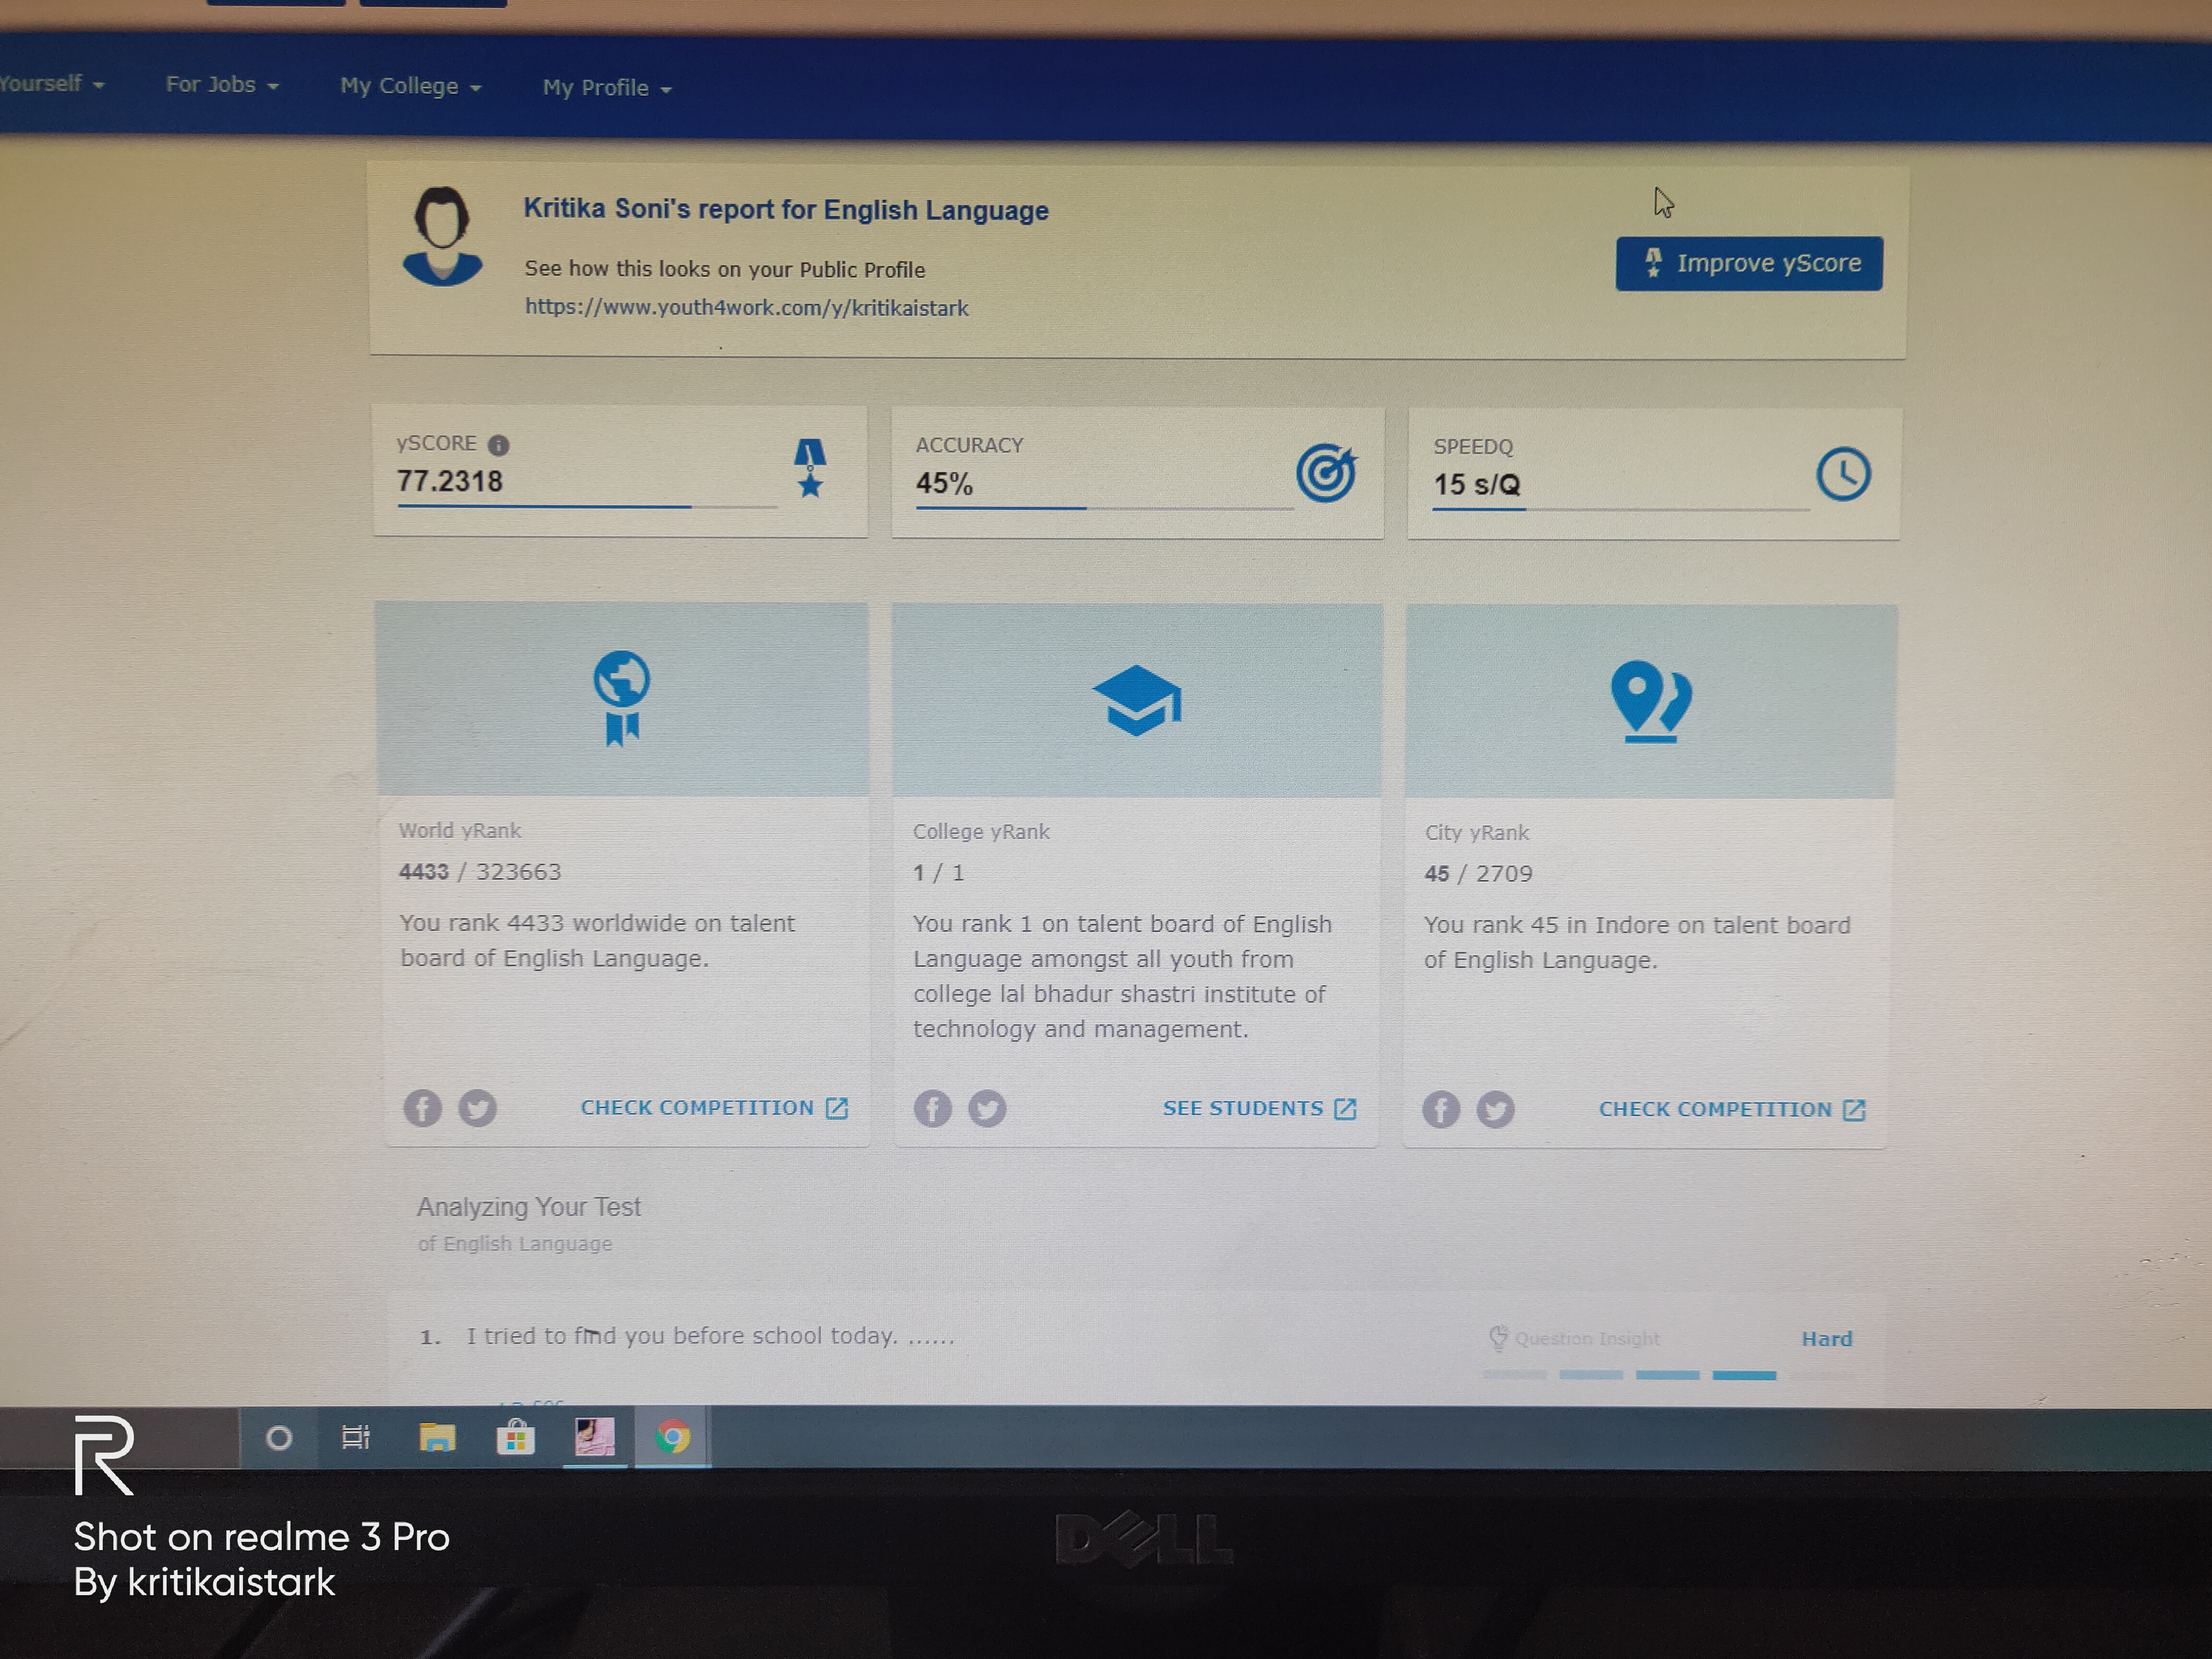Click Facebook share icon under City yRank
The height and width of the screenshot is (1659, 2212).
point(1441,1110)
